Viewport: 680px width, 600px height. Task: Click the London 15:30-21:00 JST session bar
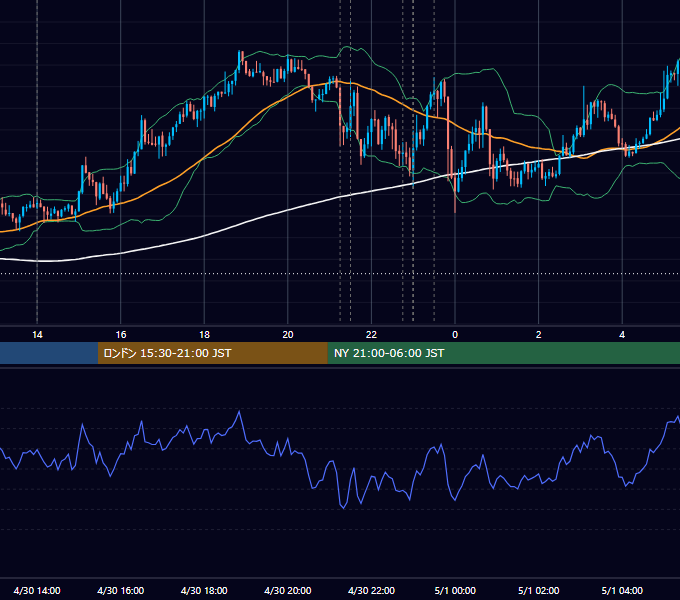click(x=212, y=353)
